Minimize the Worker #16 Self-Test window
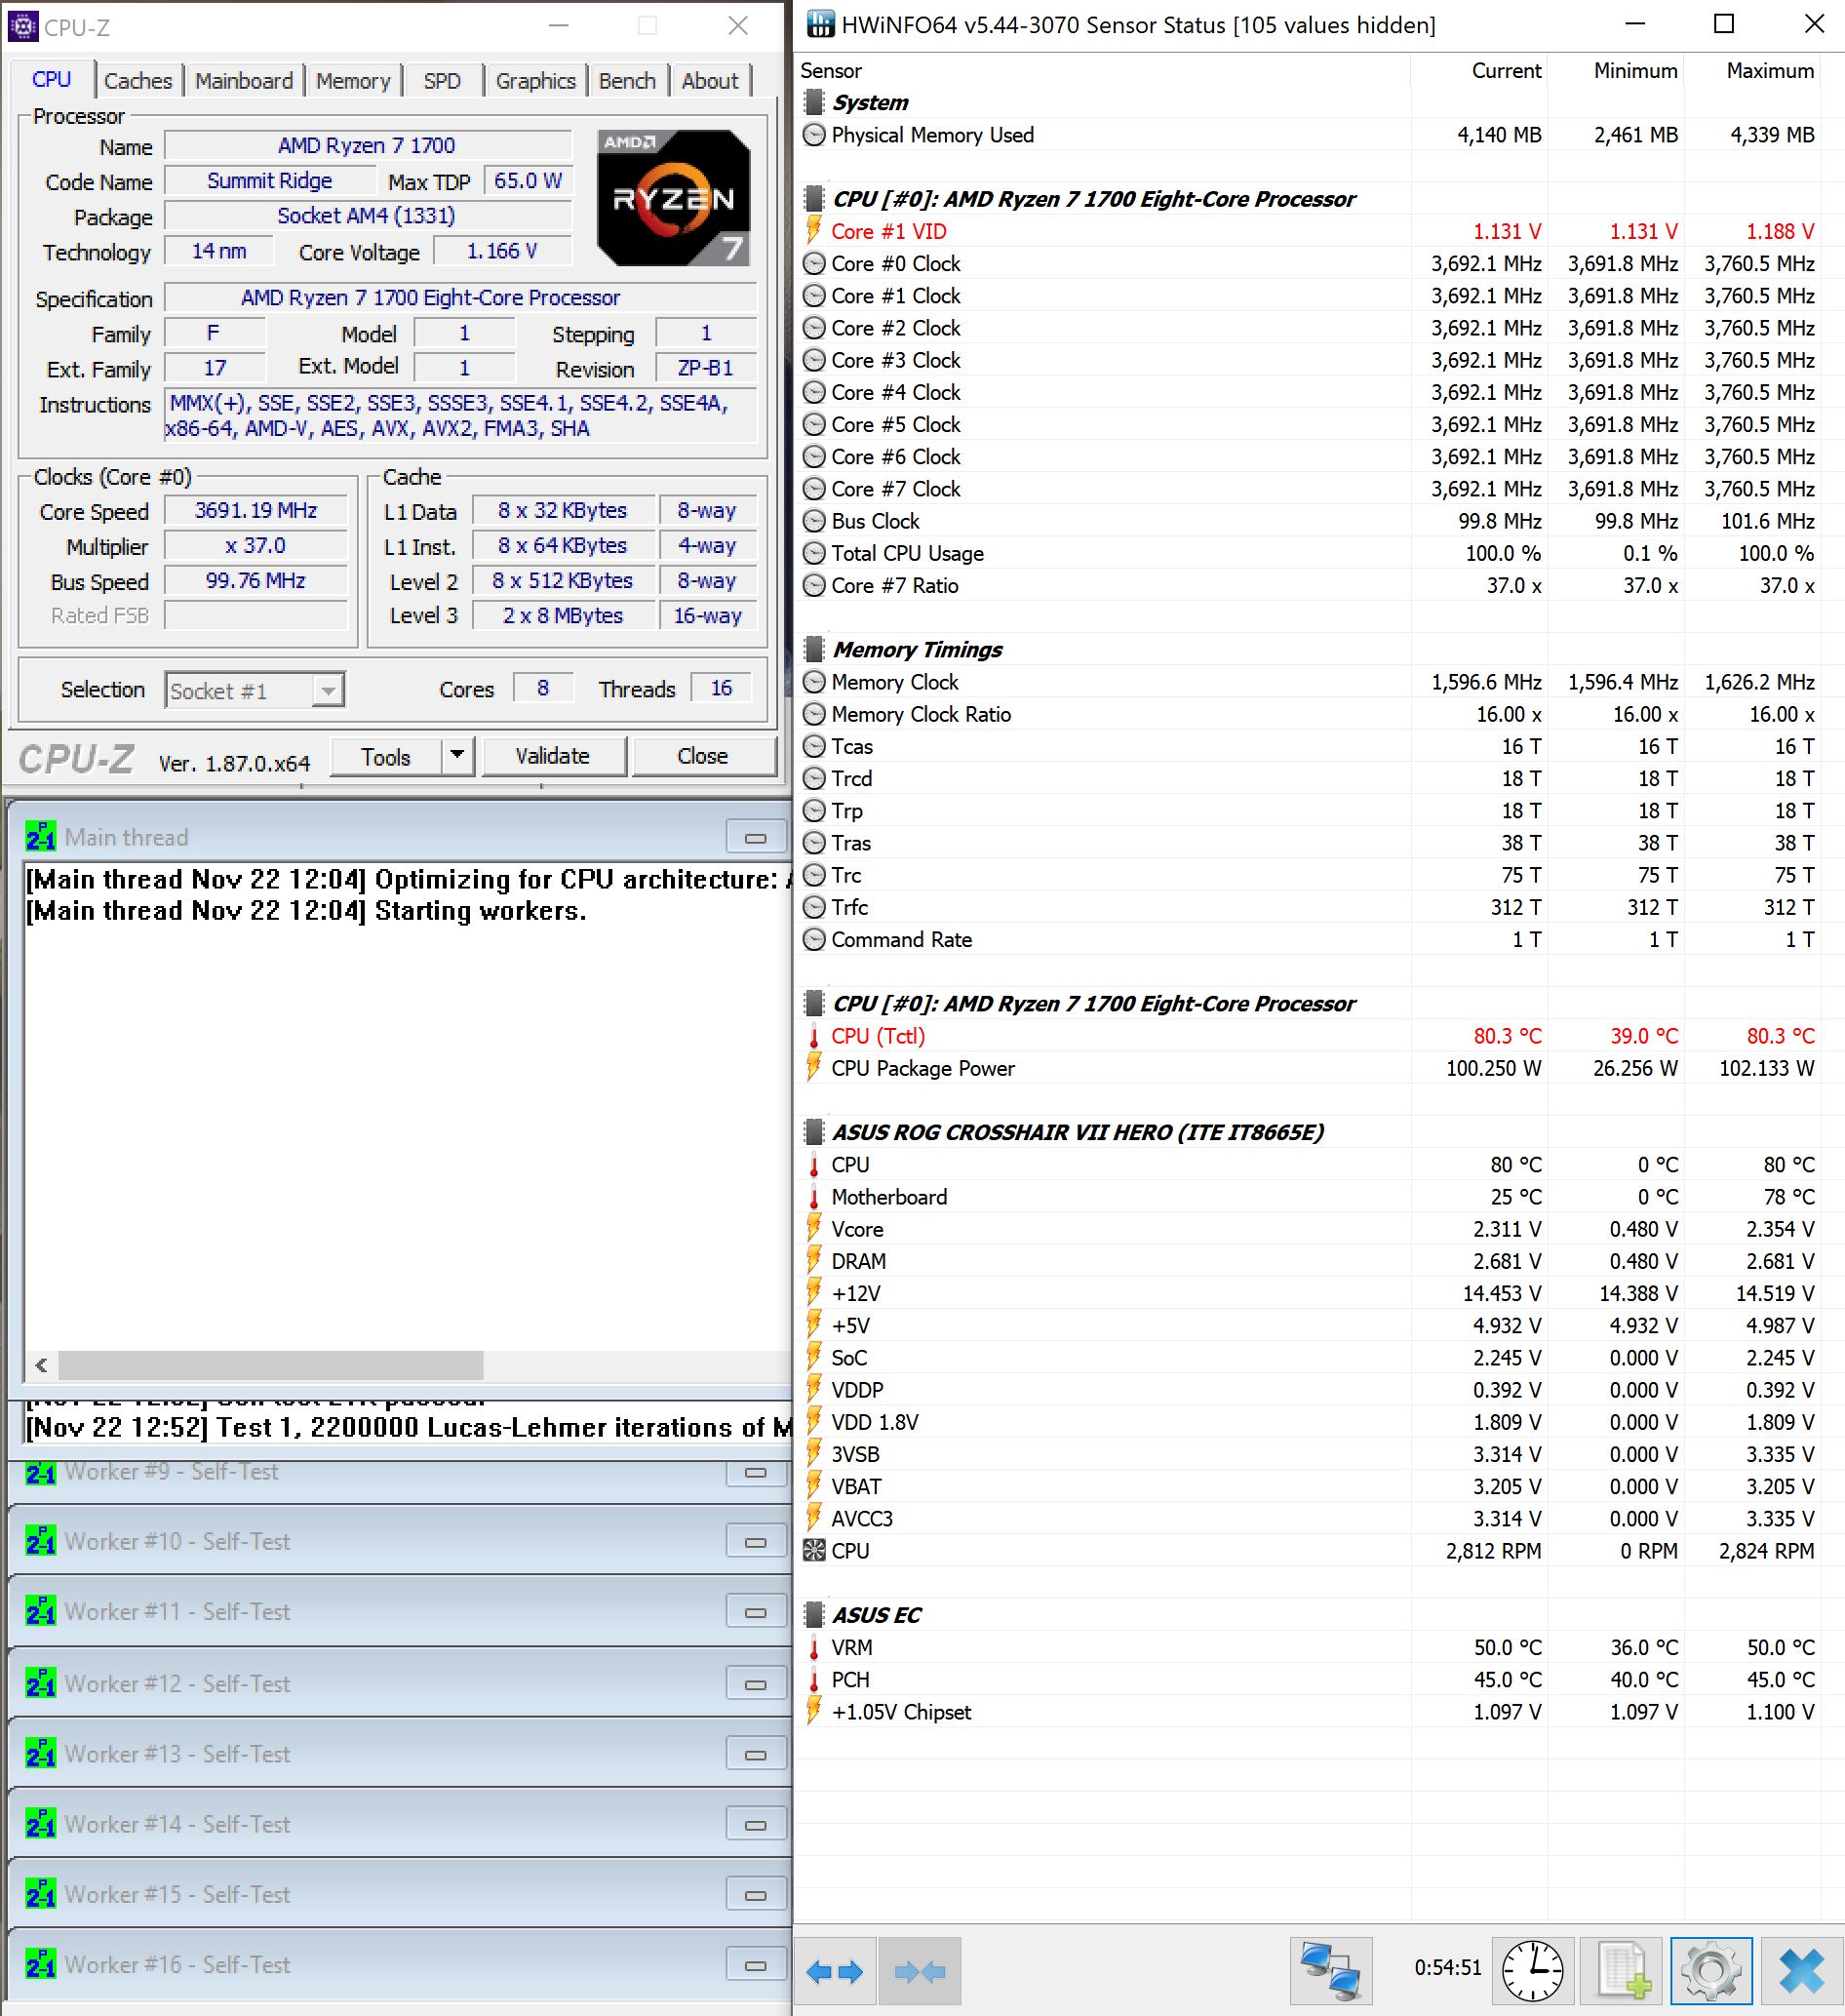This screenshot has height=2016, width=1845. coord(756,1965)
